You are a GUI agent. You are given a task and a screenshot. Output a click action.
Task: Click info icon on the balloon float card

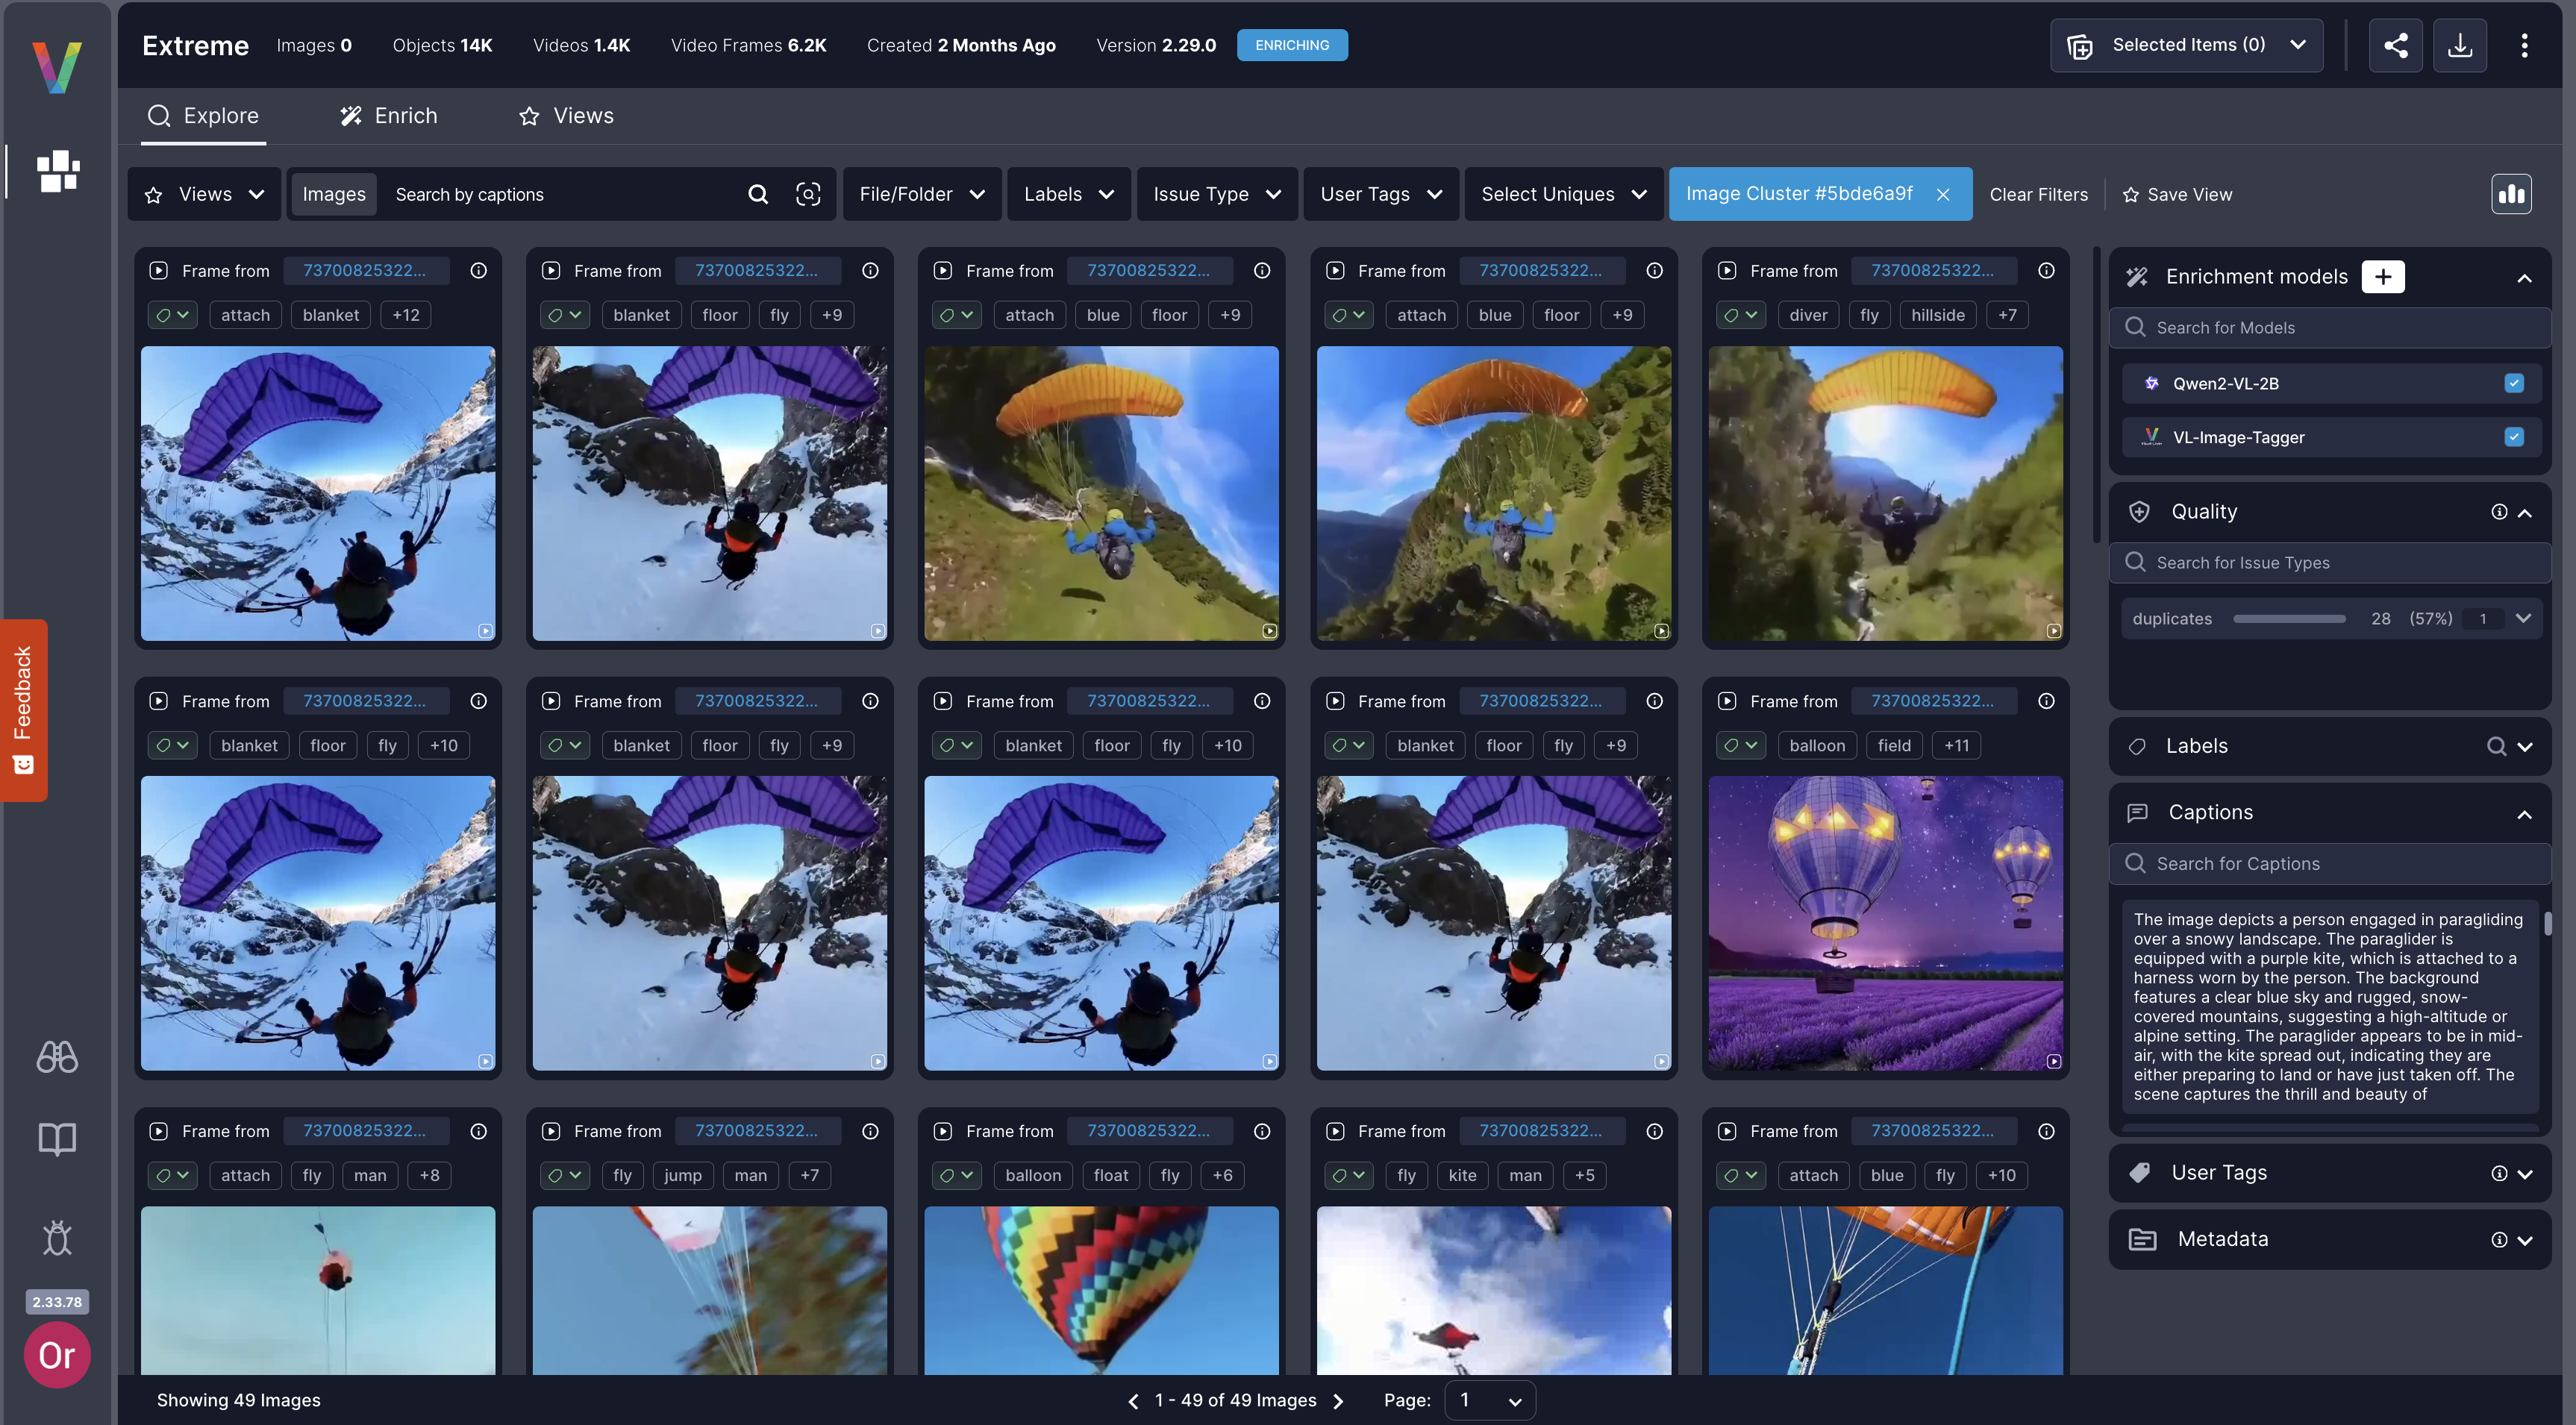tap(1262, 1131)
